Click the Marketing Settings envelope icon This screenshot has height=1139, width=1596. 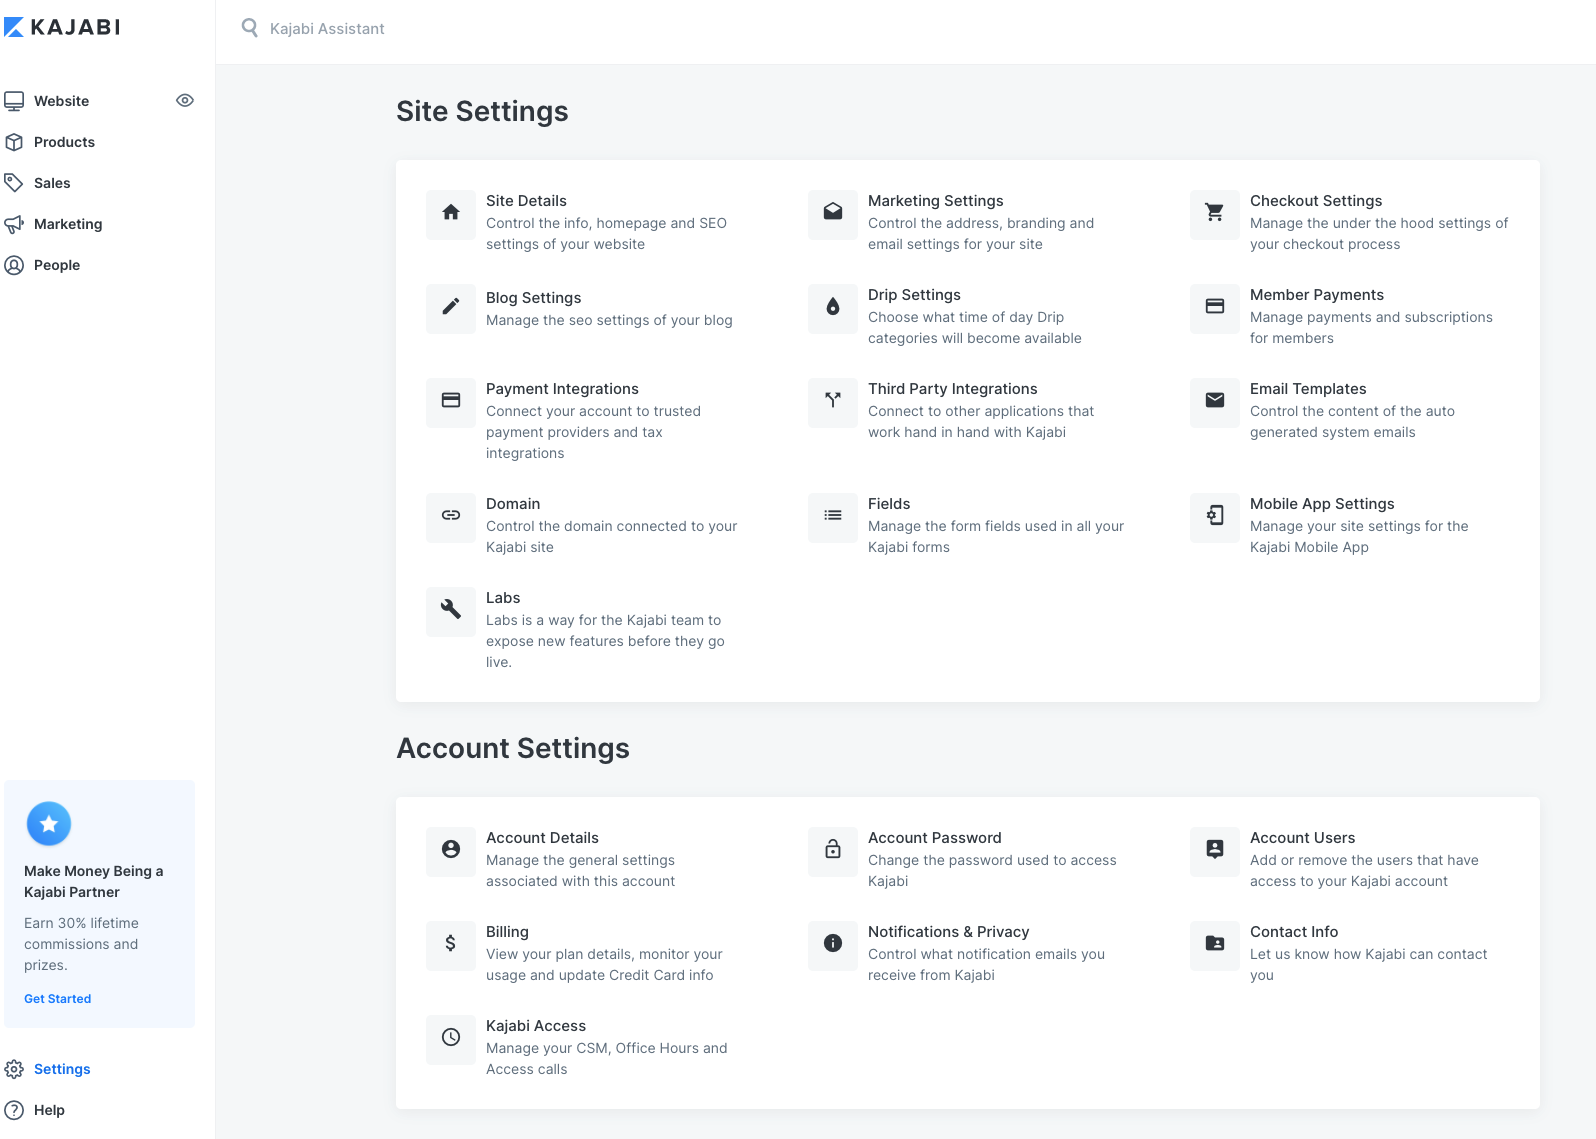(833, 212)
